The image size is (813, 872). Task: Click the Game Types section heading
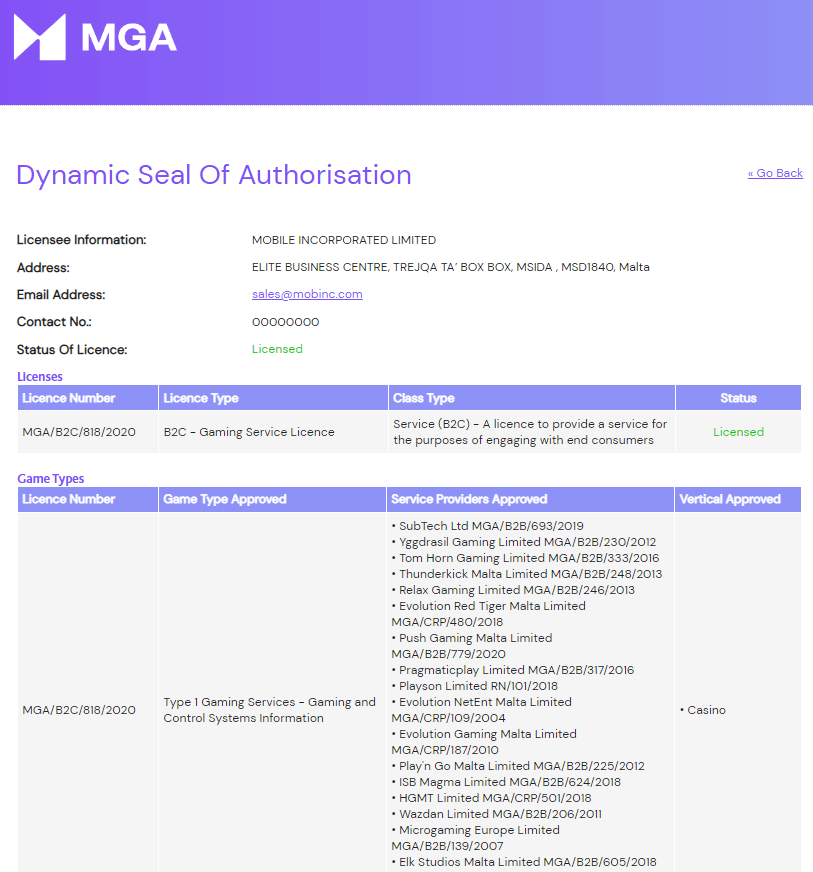click(x=51, y=478)
